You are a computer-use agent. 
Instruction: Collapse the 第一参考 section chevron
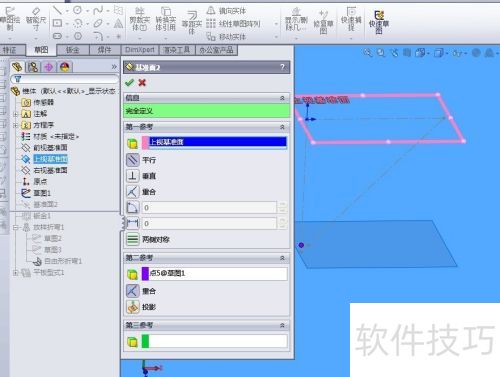[x=282, y=127]
